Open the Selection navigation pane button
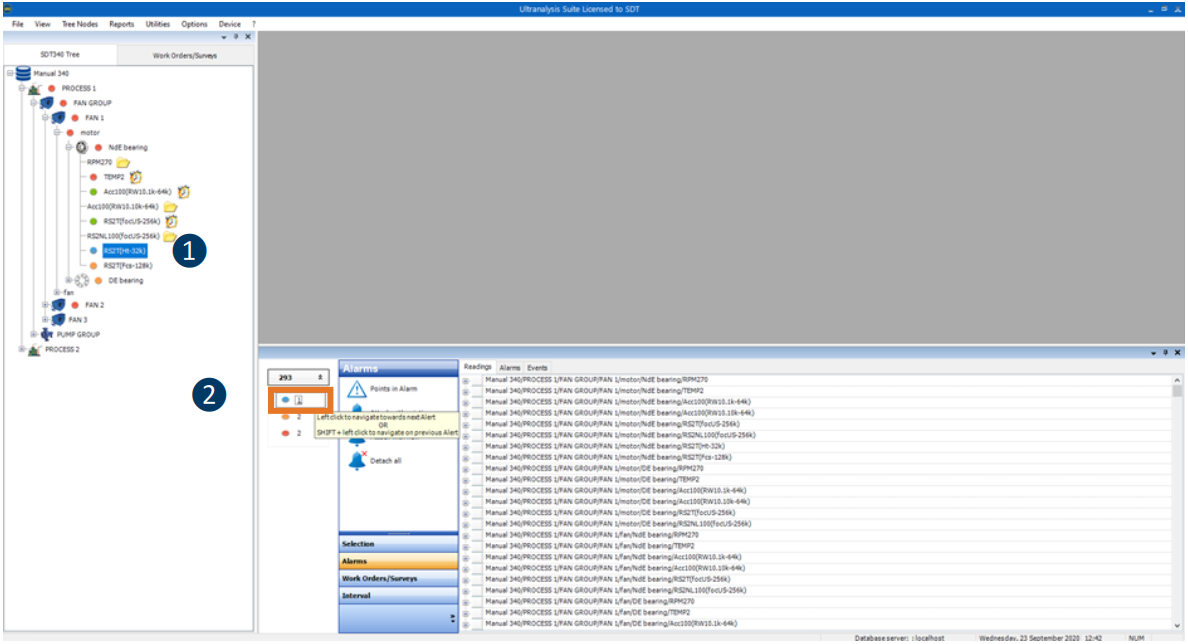The height and width of the screenshot is (644, 1188). 398,544
